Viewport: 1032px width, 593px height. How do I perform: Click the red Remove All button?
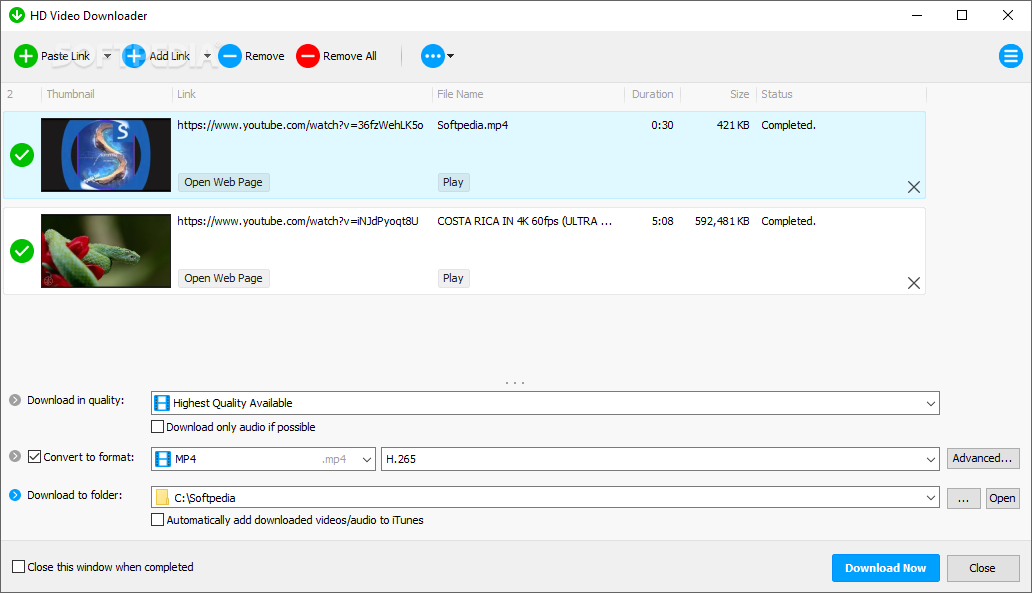[337, 56]
